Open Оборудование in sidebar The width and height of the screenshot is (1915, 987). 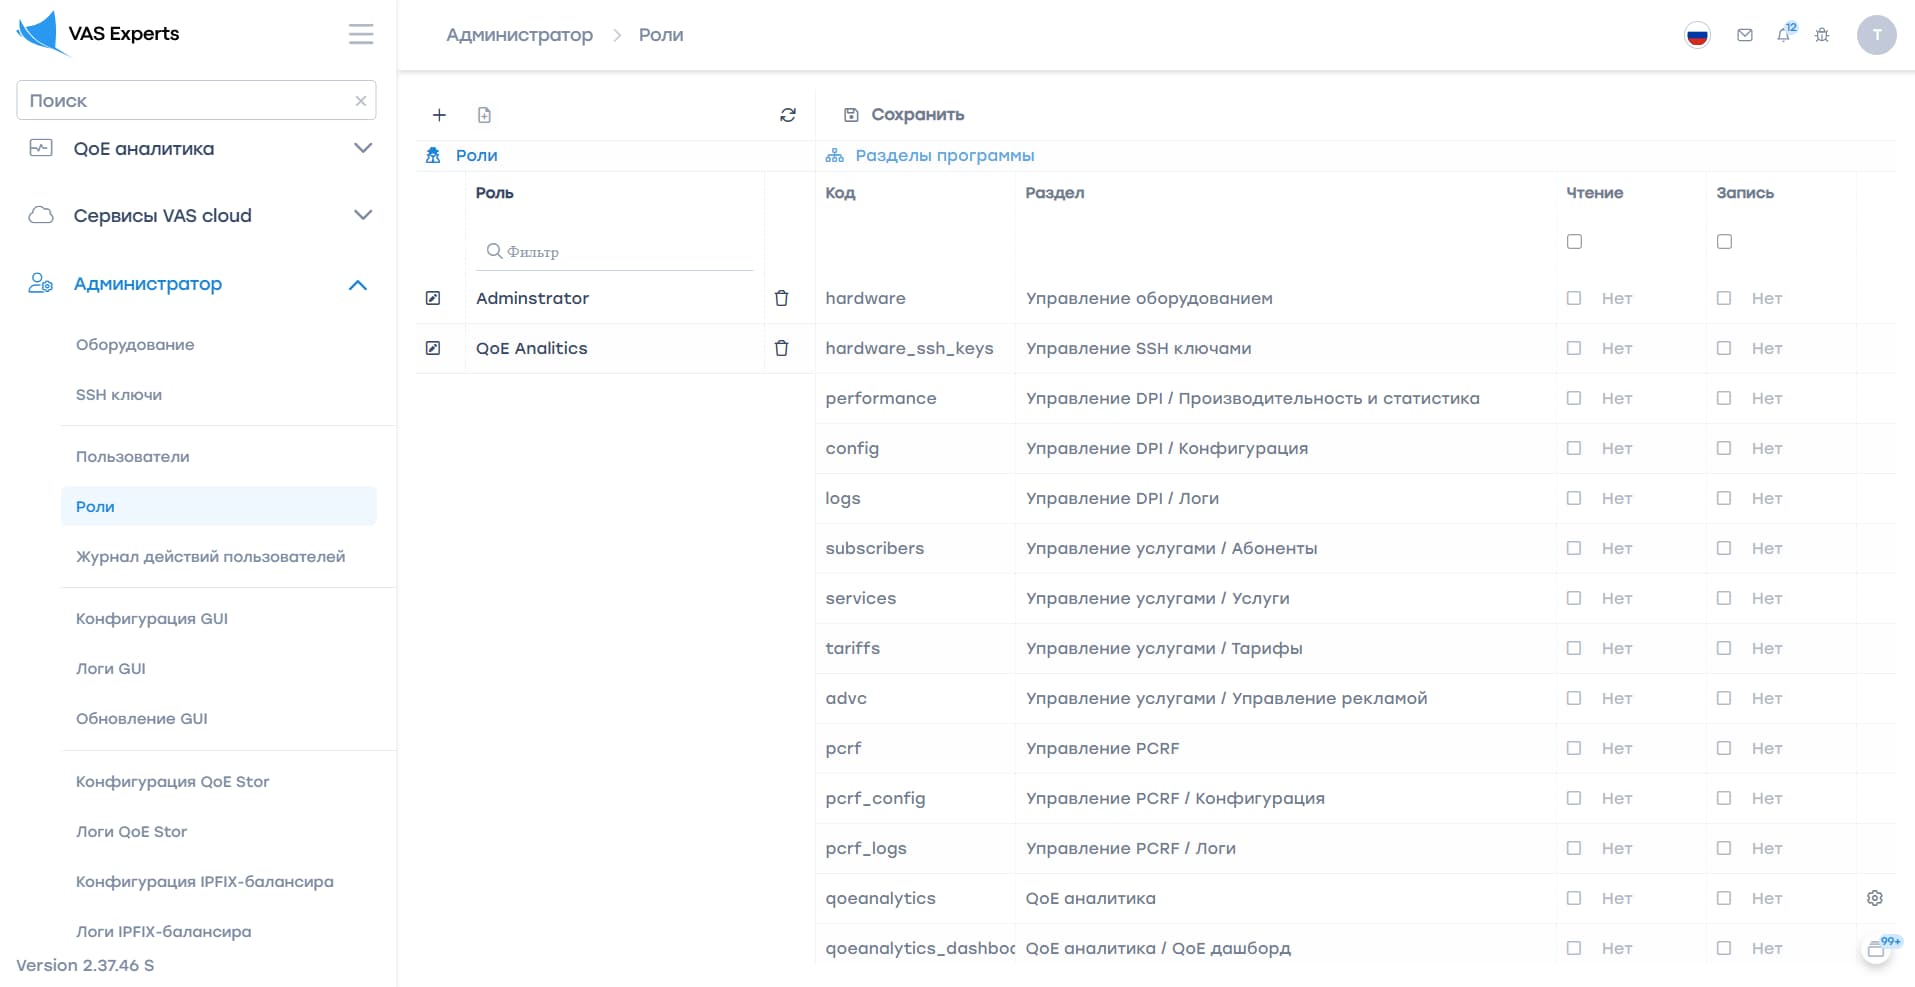coord(135,345)
